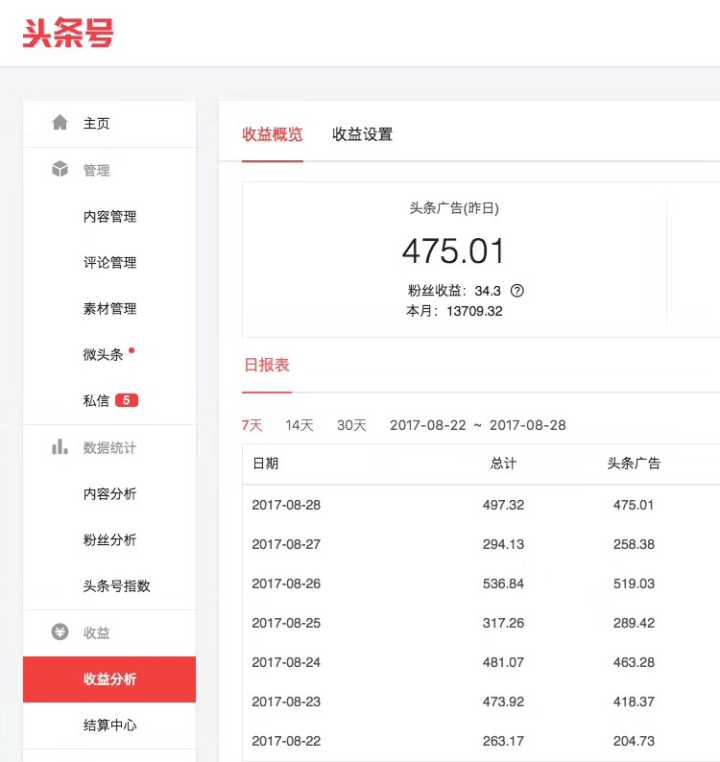Click the bar chart icon beside 数据统计
720x762 pixels.
click(60, 447)
